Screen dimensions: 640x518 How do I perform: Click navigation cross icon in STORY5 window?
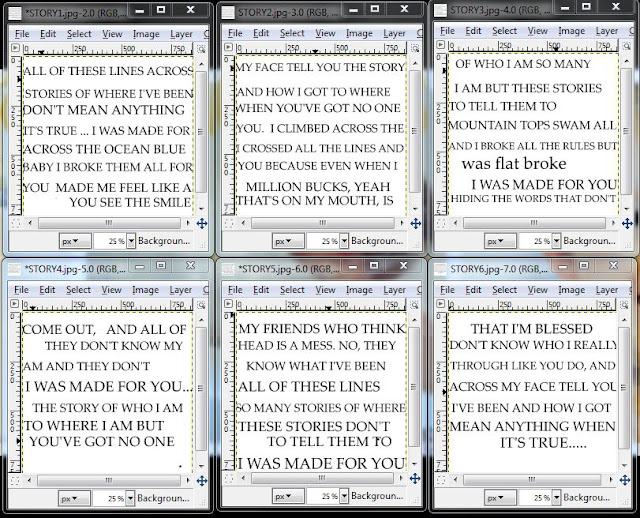point(415,478)
